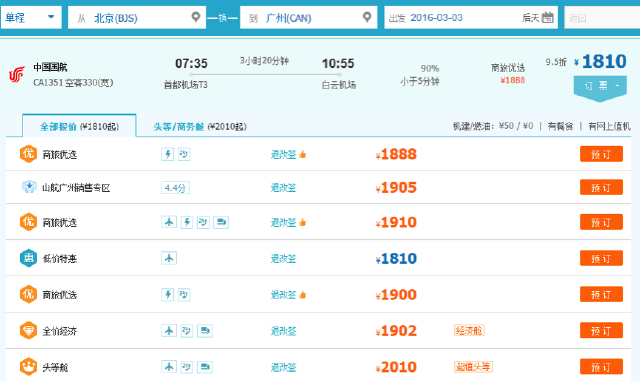Image resolution: width=640 pixels, height=381 pixels.
Task: Click the lightning icon in the ¥1900 row
Action: pyautogui.click(x=167, y=294)
